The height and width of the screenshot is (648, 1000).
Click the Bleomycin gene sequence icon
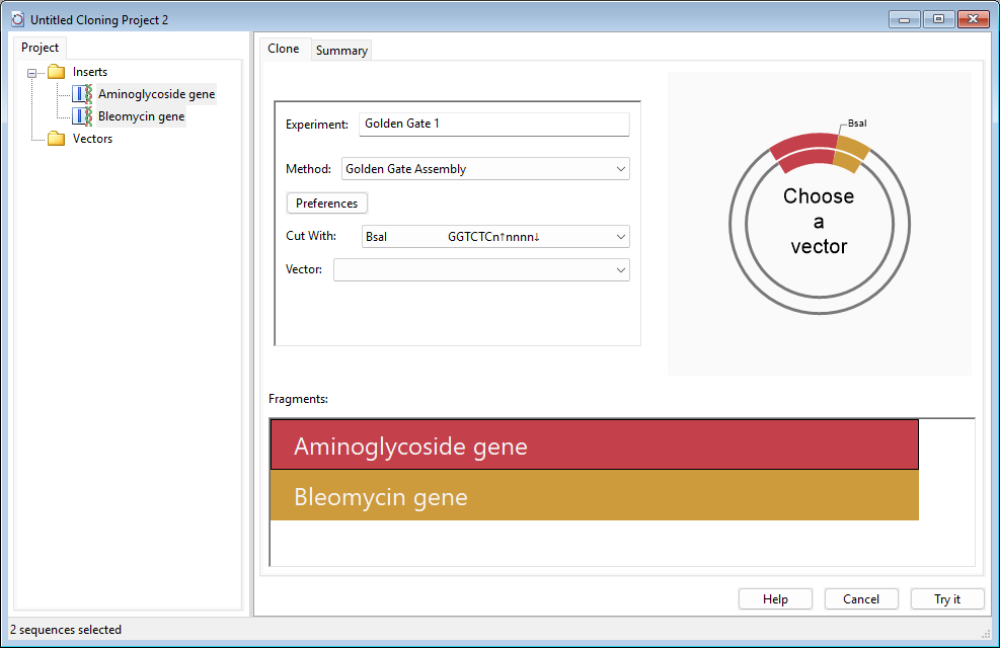tap(82, 116)
